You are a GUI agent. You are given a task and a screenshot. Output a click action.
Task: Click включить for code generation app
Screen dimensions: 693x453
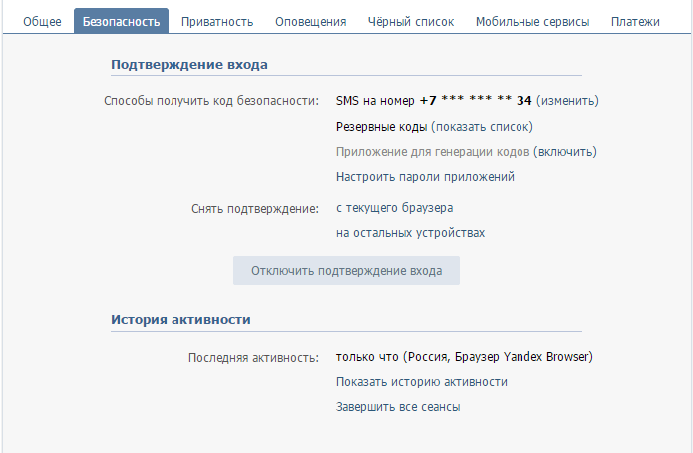click(x=565, y=152)
